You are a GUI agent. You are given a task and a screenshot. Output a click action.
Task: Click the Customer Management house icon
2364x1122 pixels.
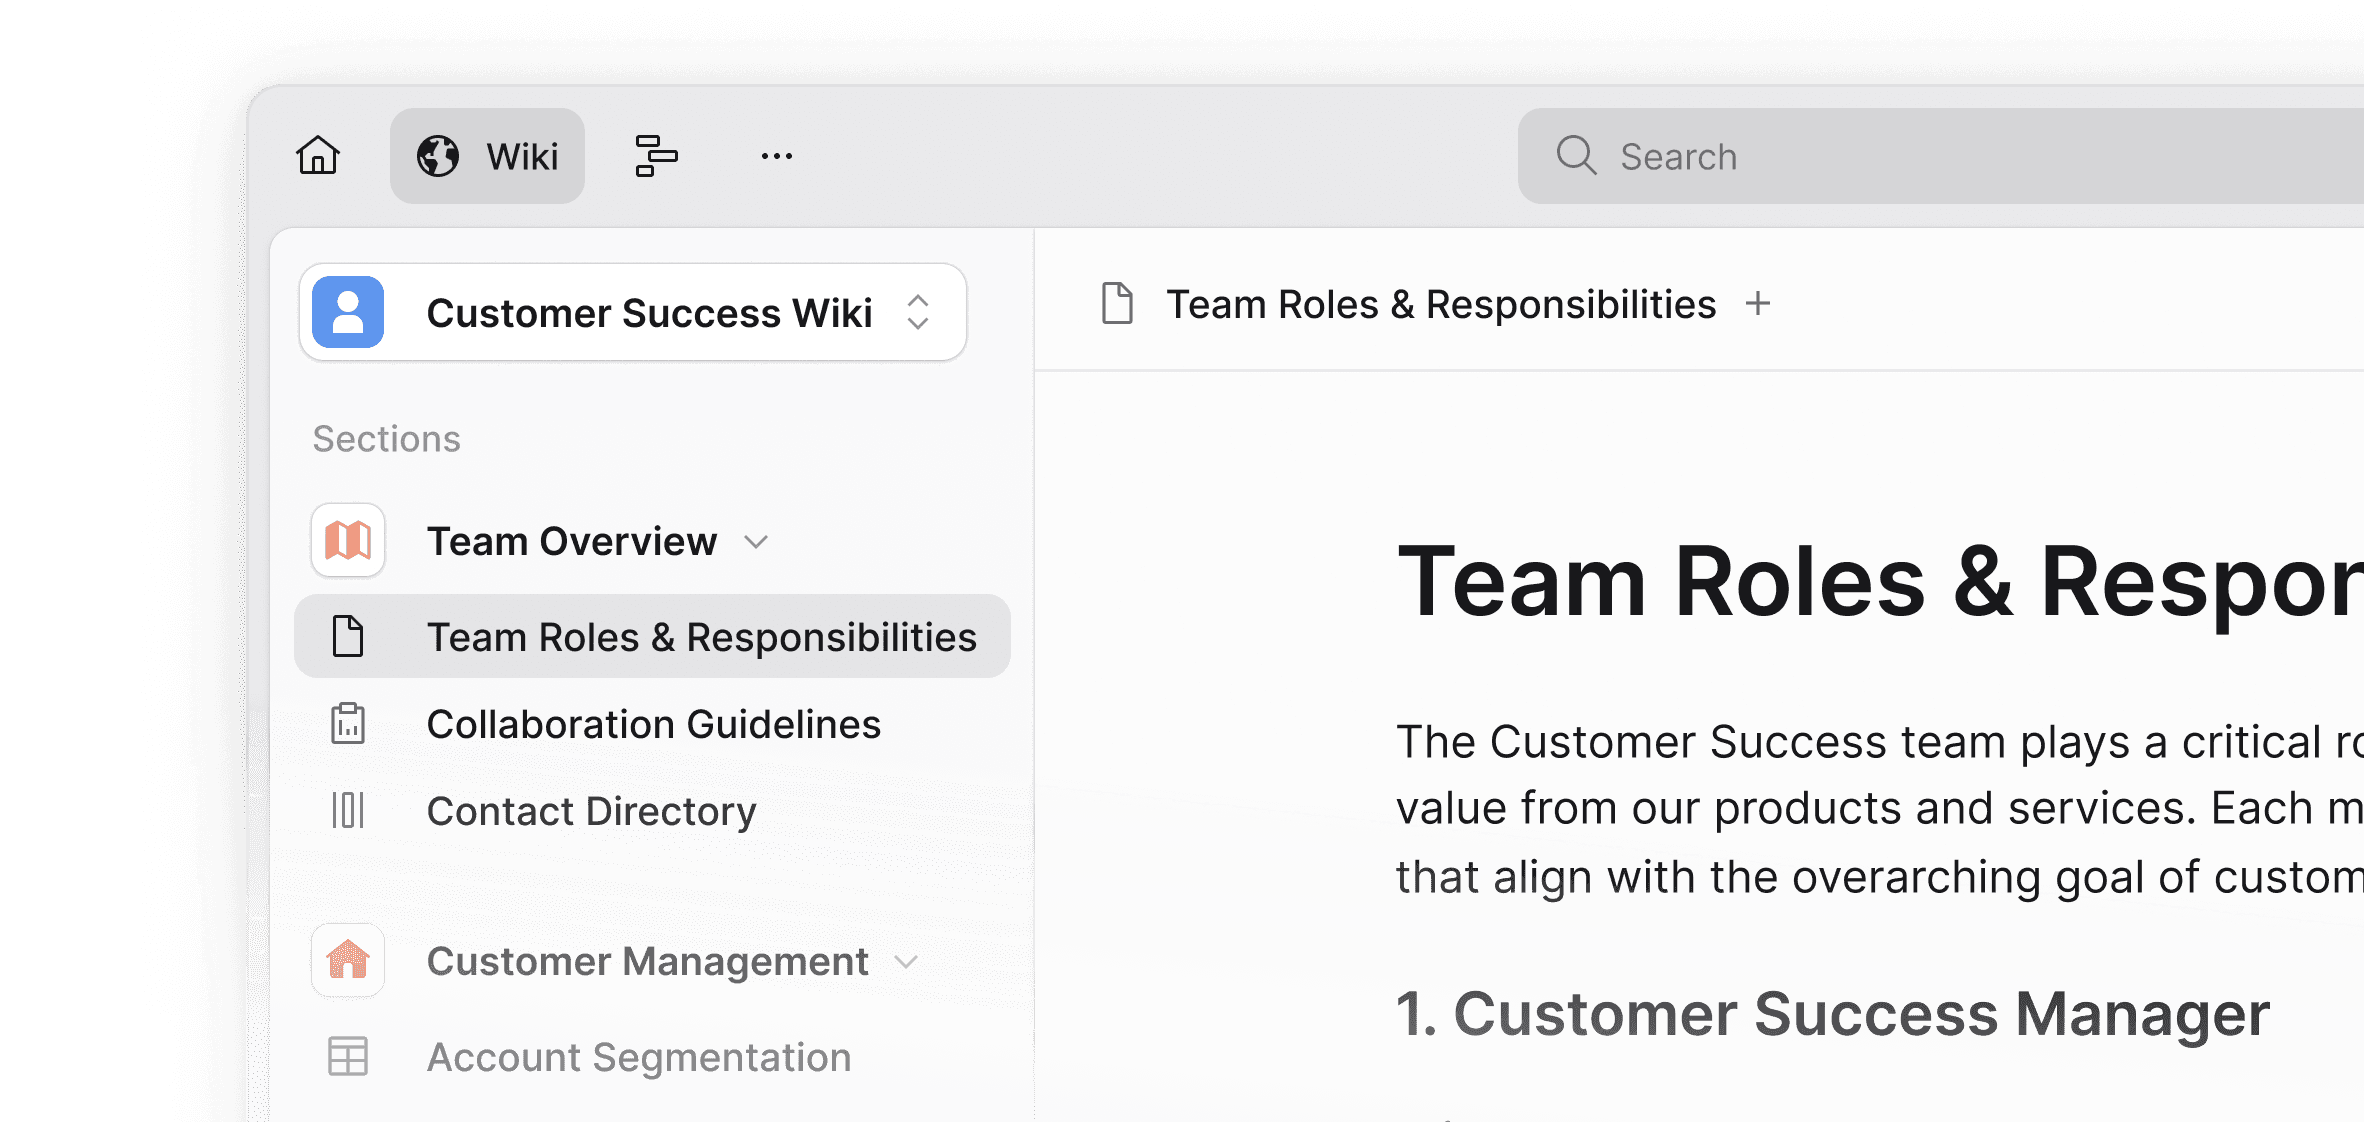[348, 960]
